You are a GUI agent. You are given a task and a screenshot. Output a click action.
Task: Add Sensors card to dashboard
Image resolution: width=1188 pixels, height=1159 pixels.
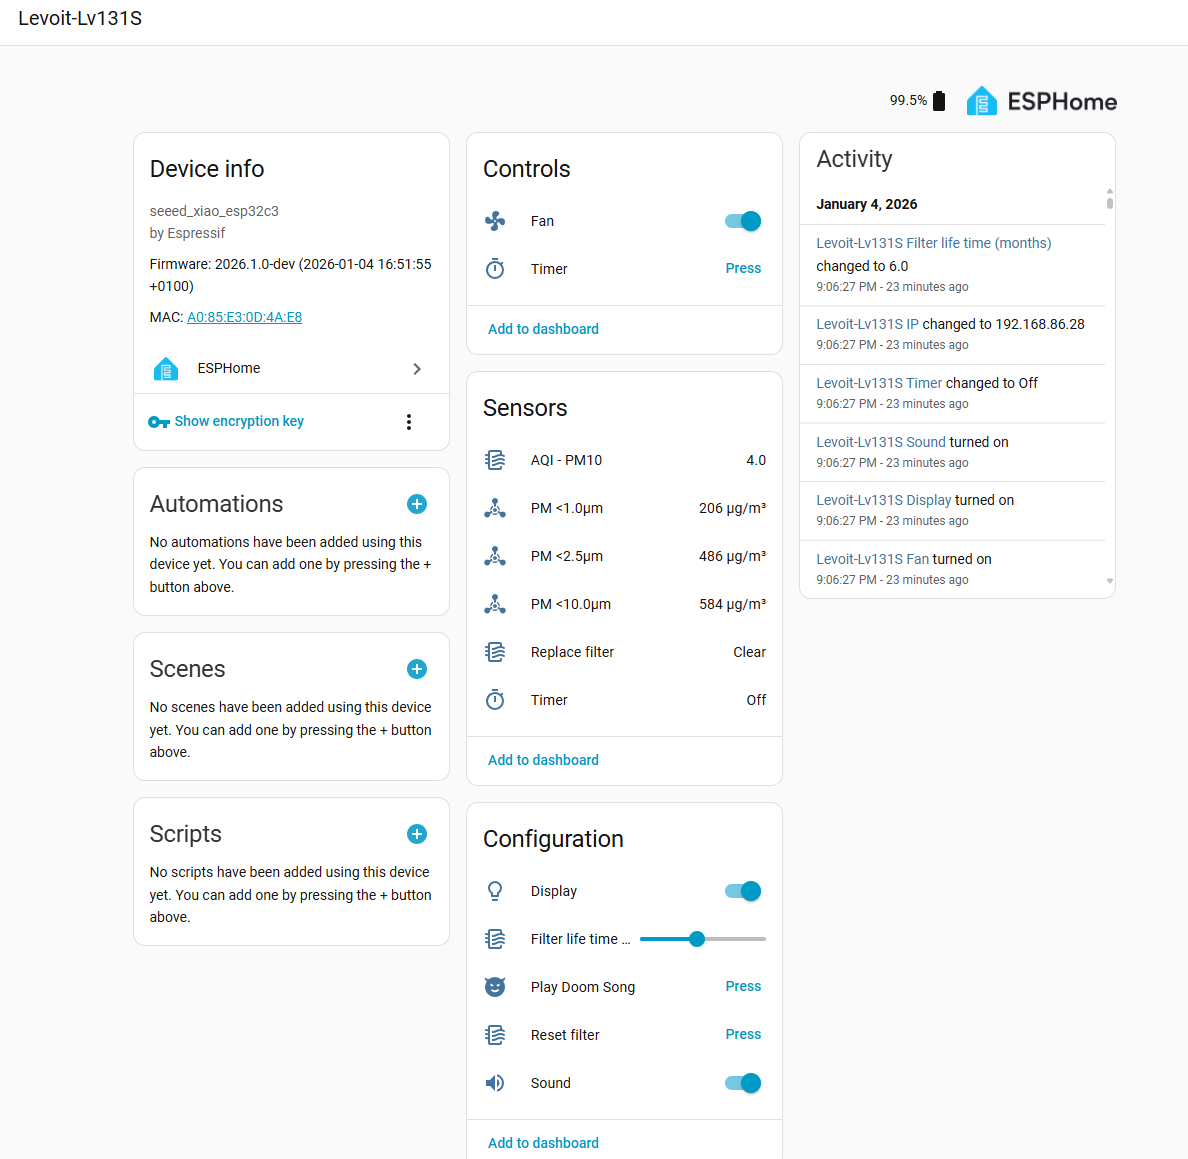click(542, 761)
